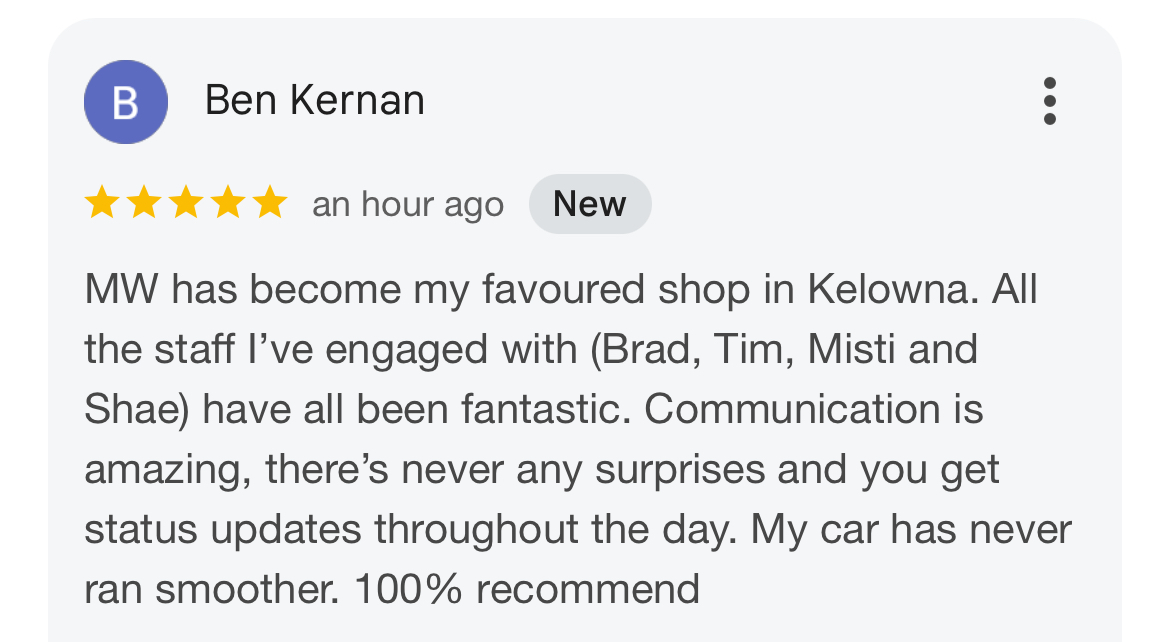Screen dimensions: 1170x642
Task: Click the fifth yellow rating star
Action: pos(269,204)
